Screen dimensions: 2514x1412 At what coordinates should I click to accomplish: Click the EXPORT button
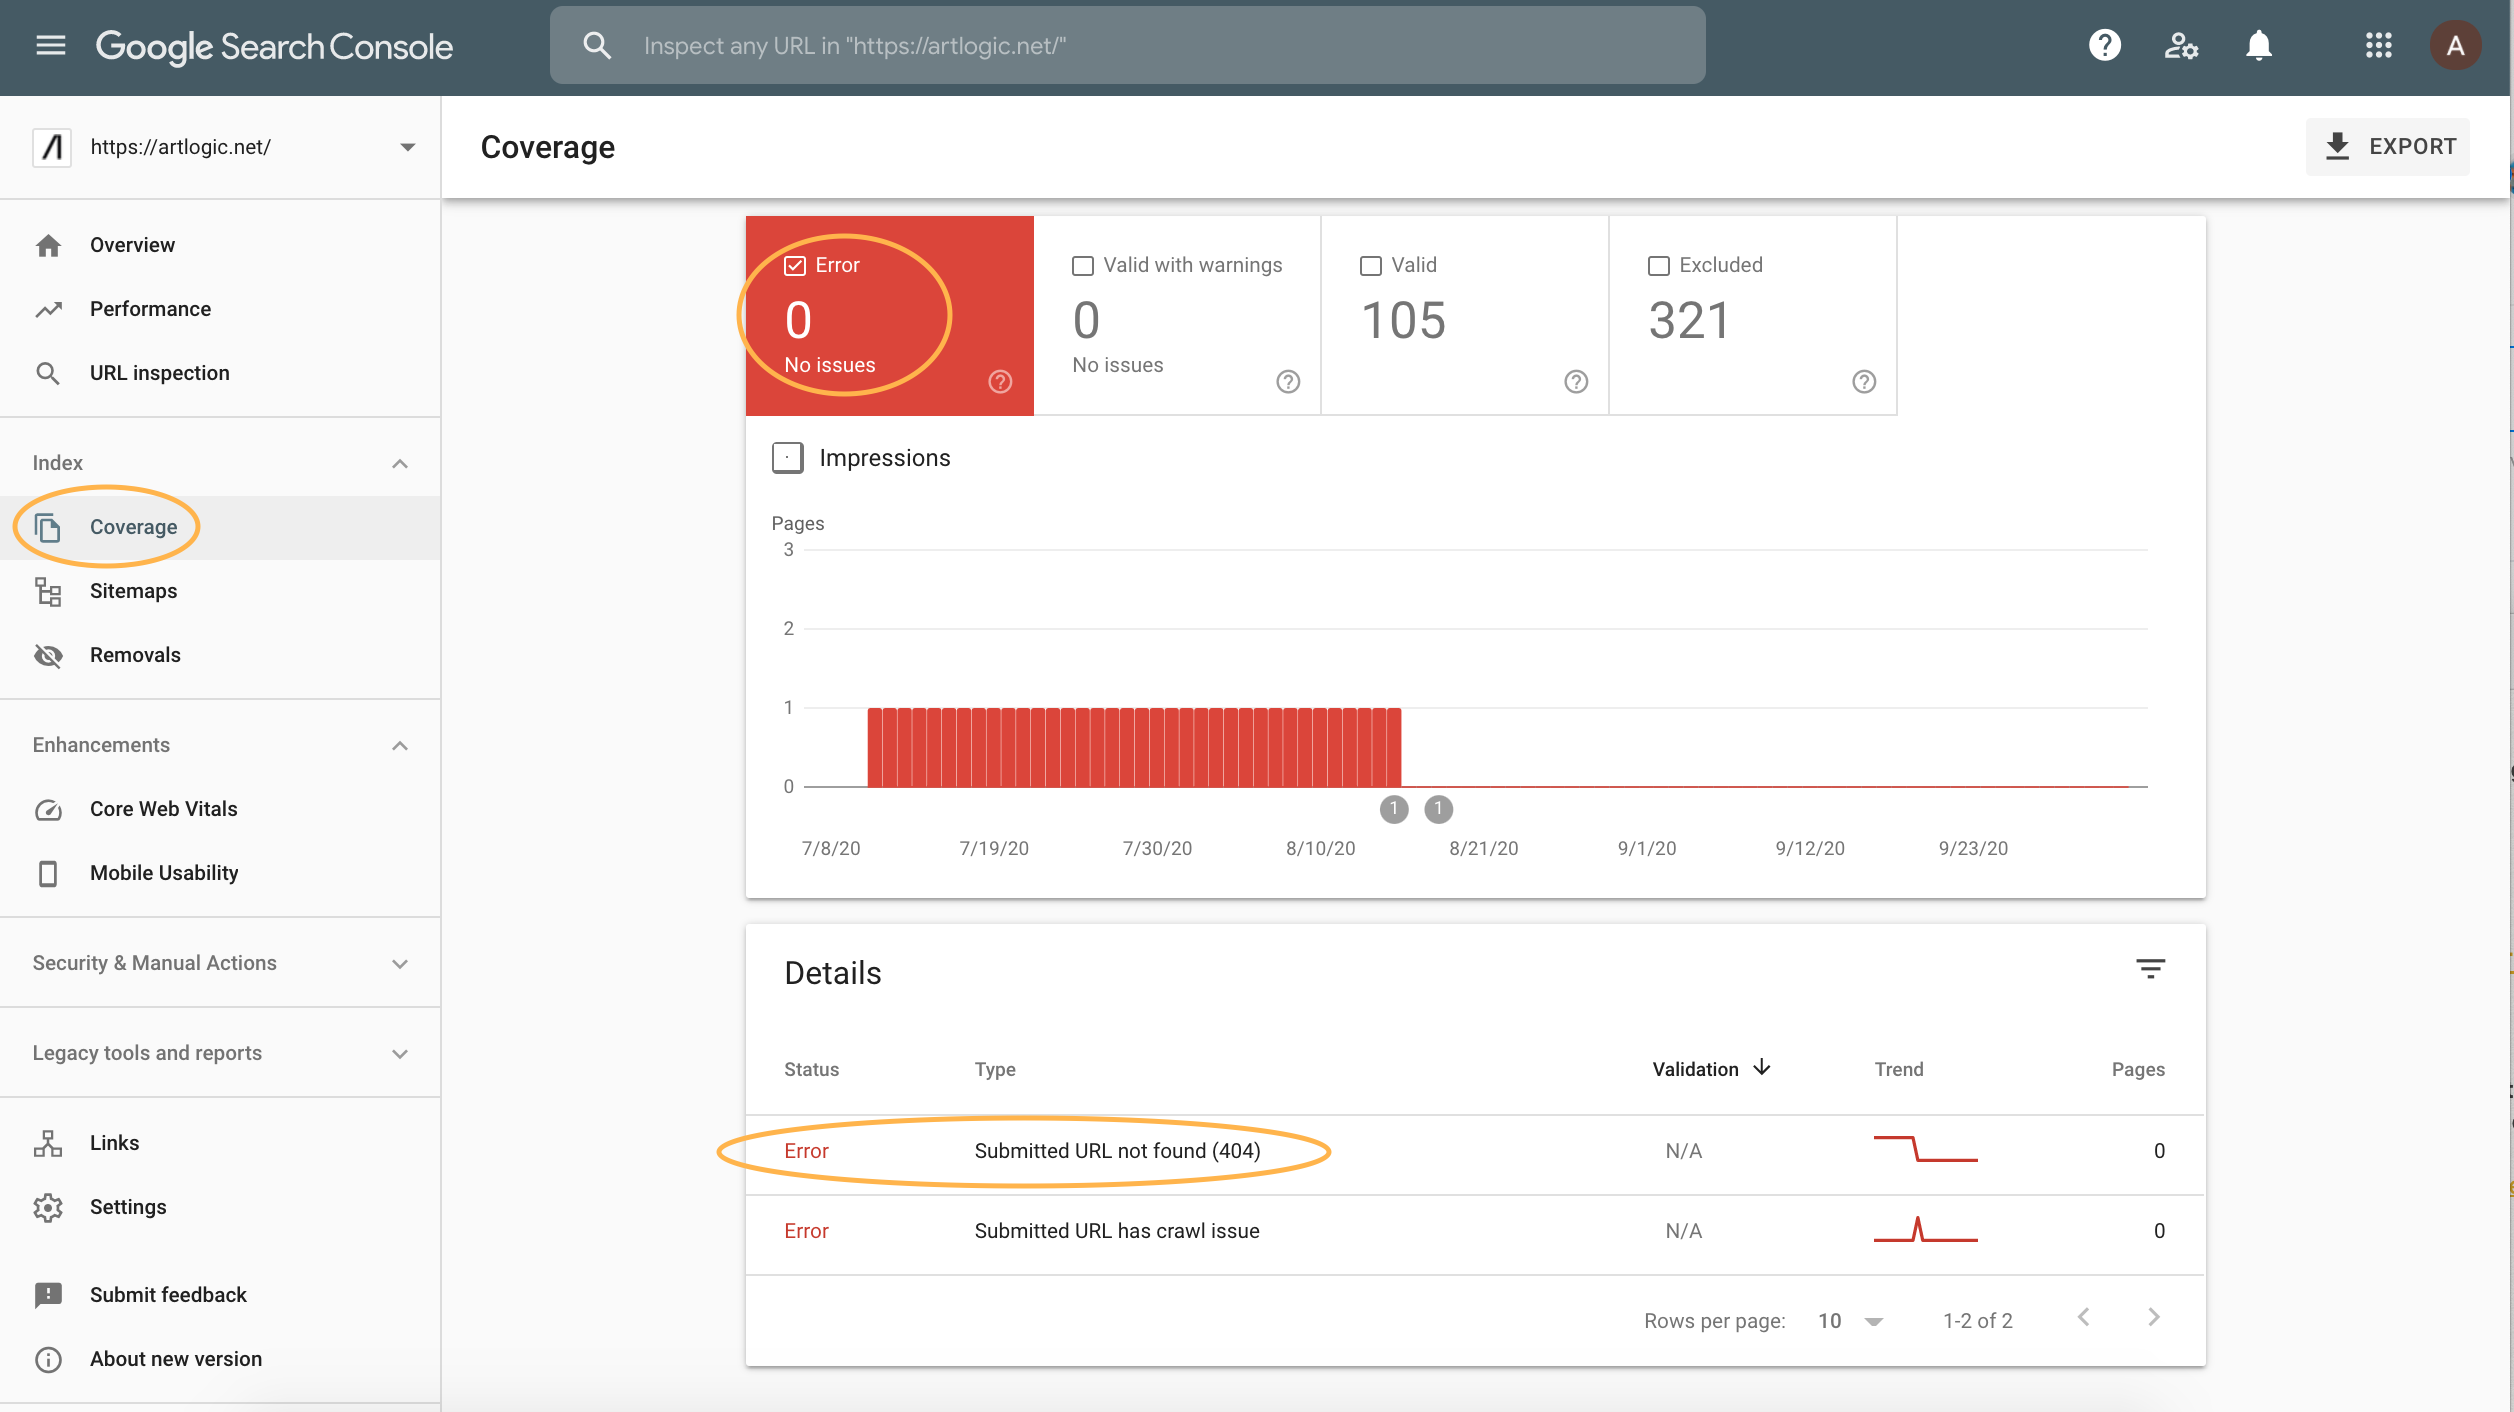2388,147
